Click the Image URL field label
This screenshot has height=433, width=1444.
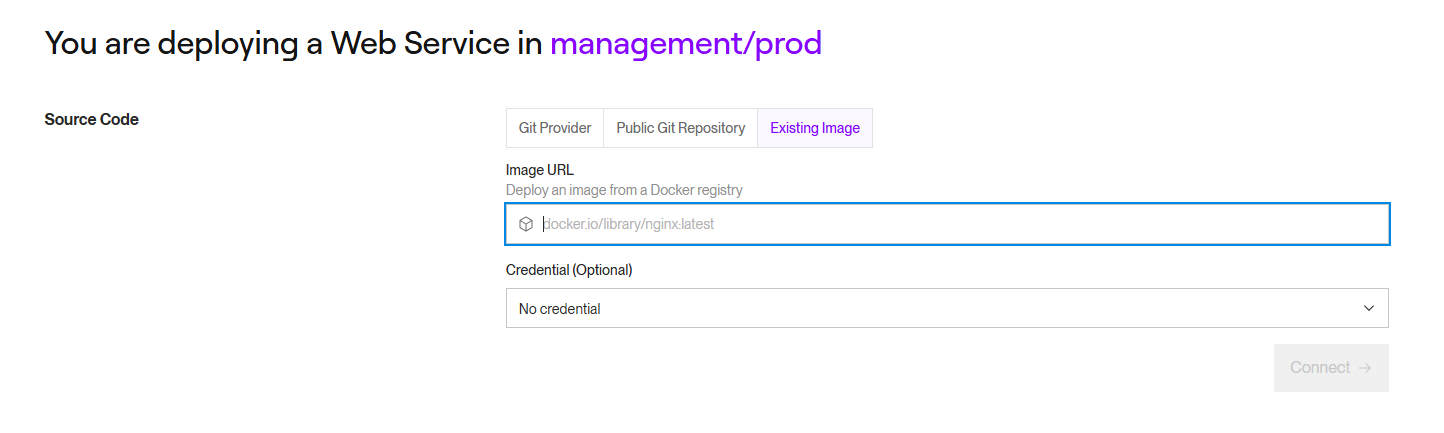click(x=540, y=170)
